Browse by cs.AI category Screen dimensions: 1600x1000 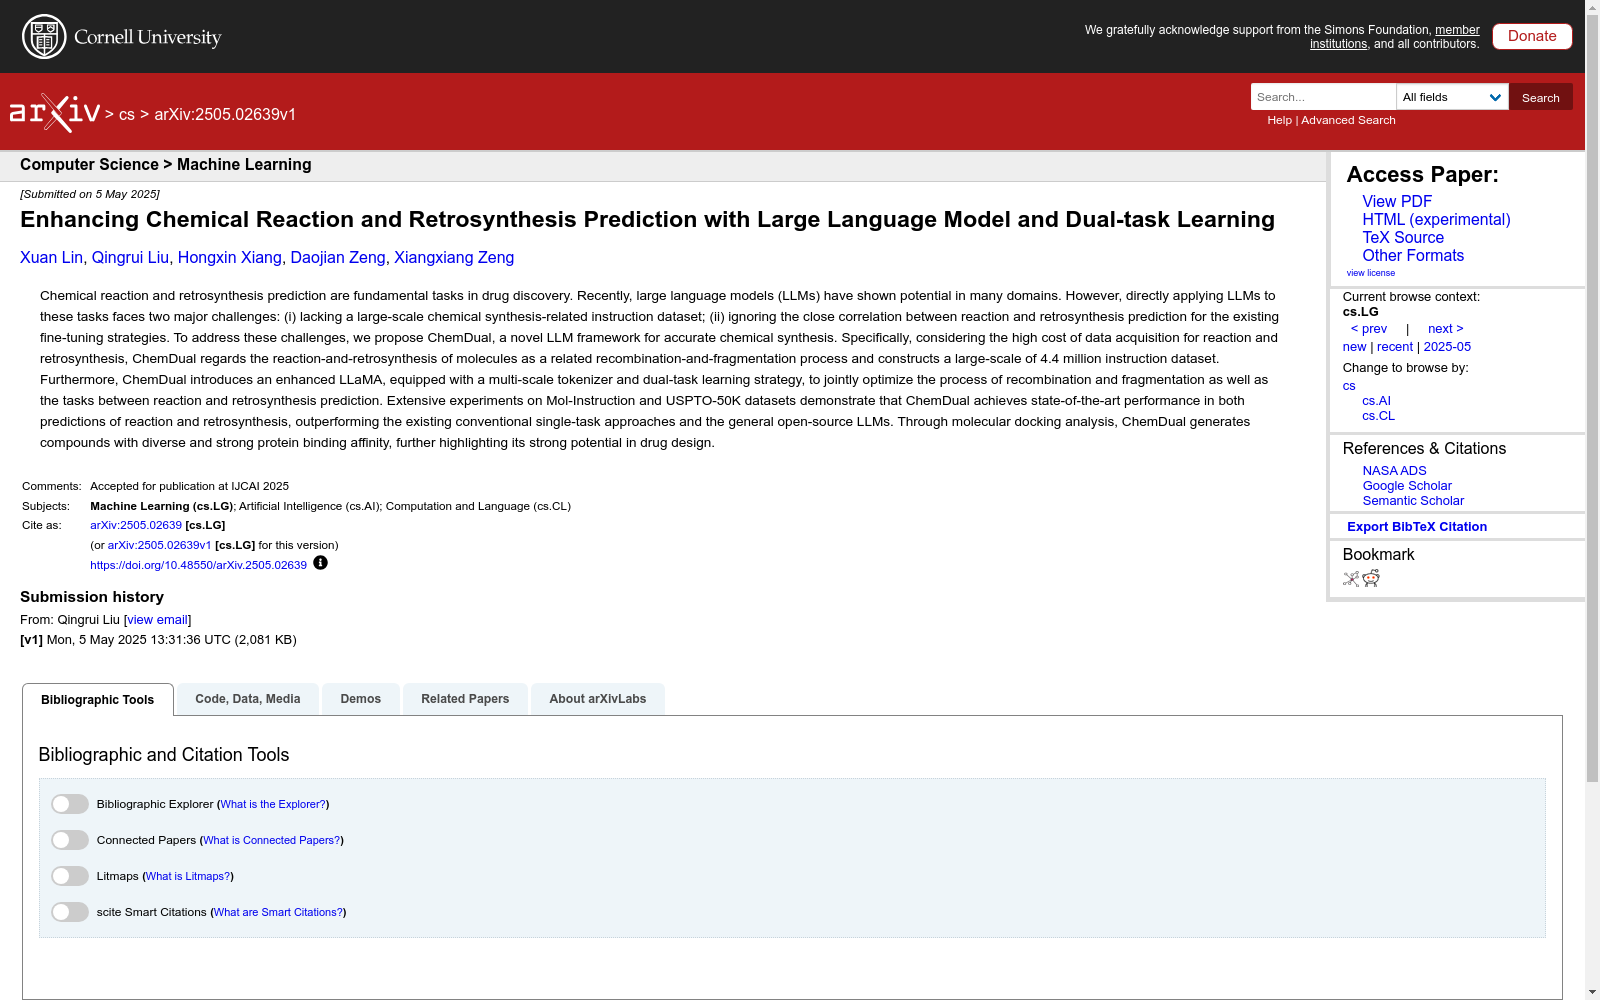pyautogui.click(x=1376, y=401)
